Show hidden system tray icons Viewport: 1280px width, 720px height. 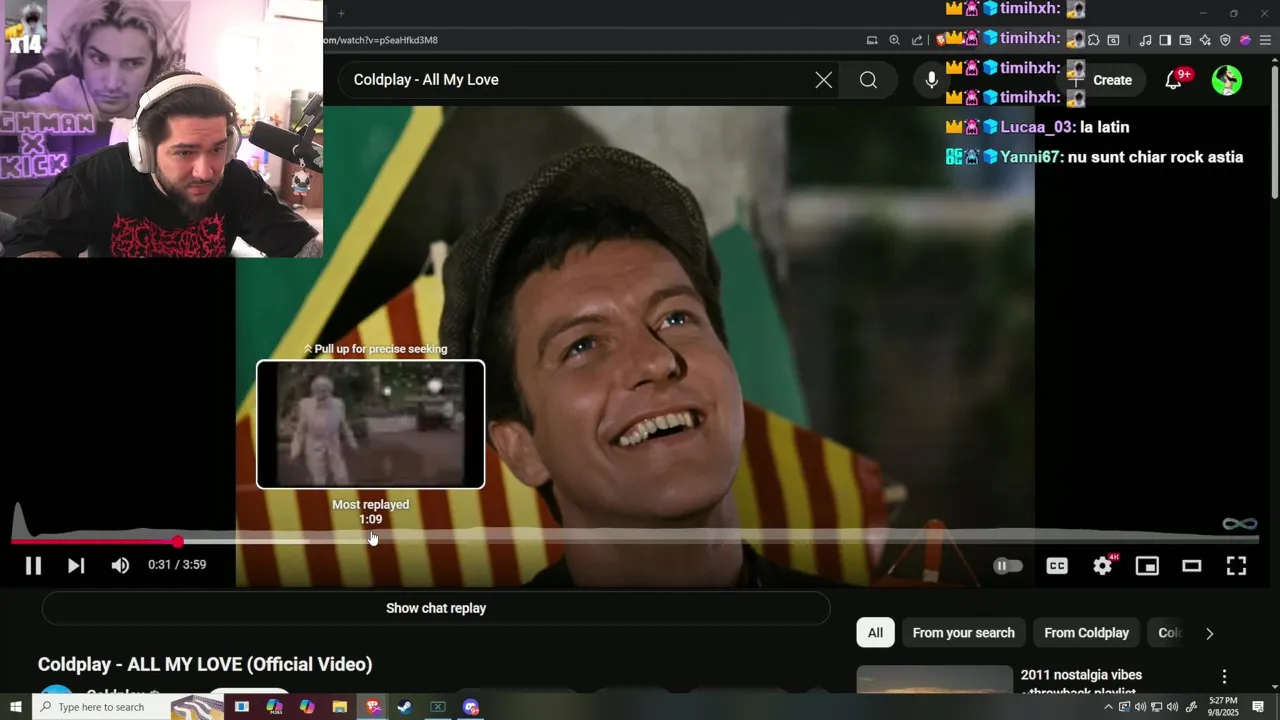(x=1108, y=707)
